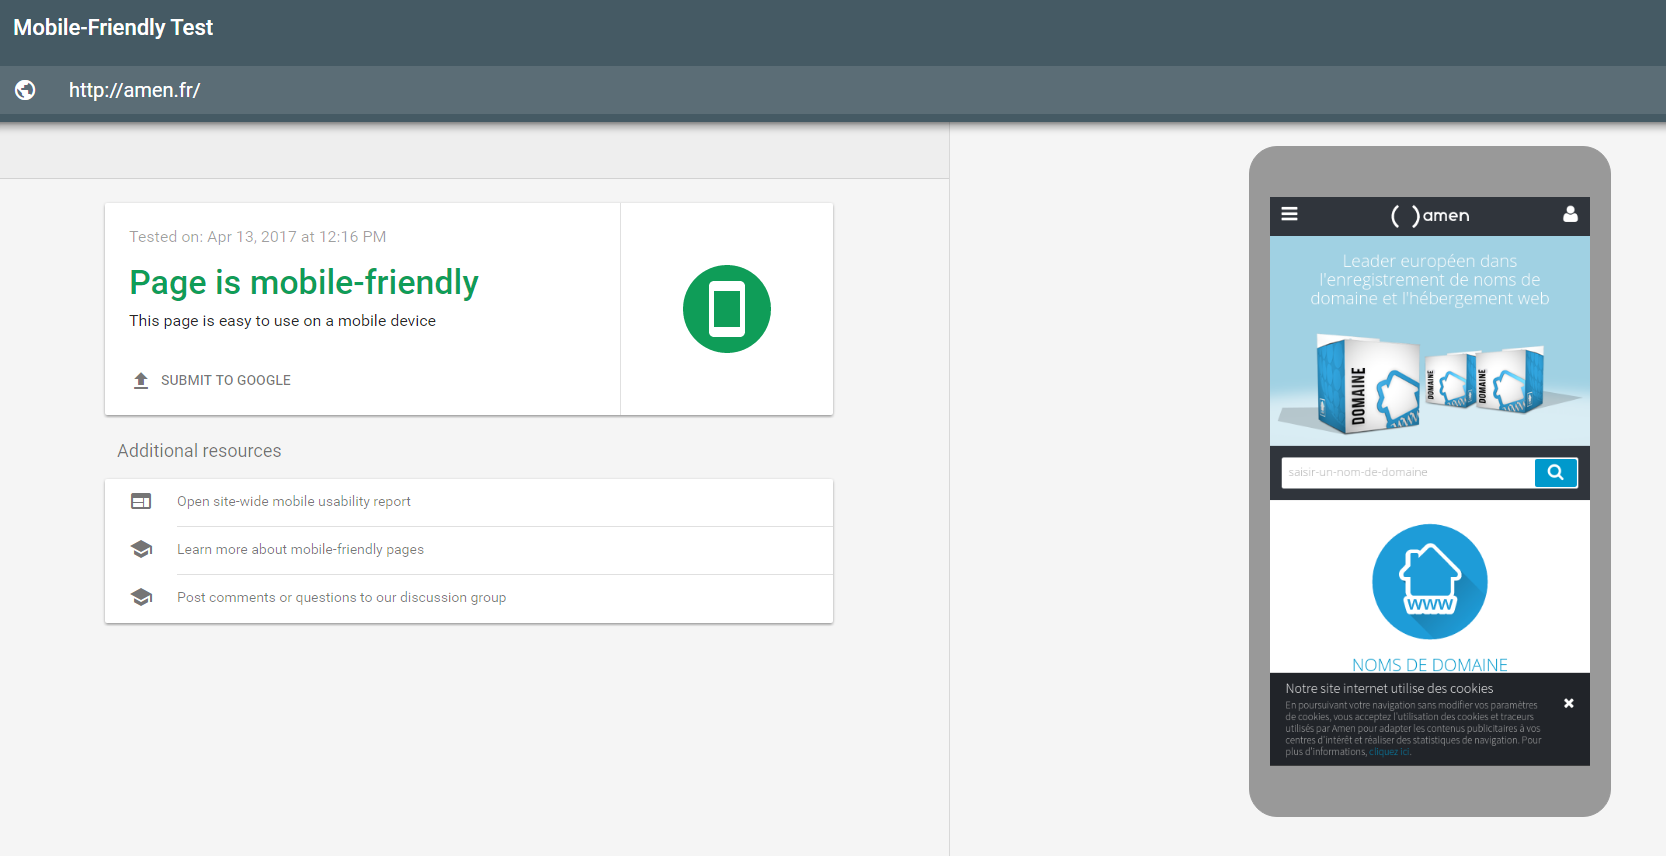Viewport: 1666px width, 856px height.
Task: Open the NOMS DE DOMAINE link
Action: click(x=1430, y=665)
